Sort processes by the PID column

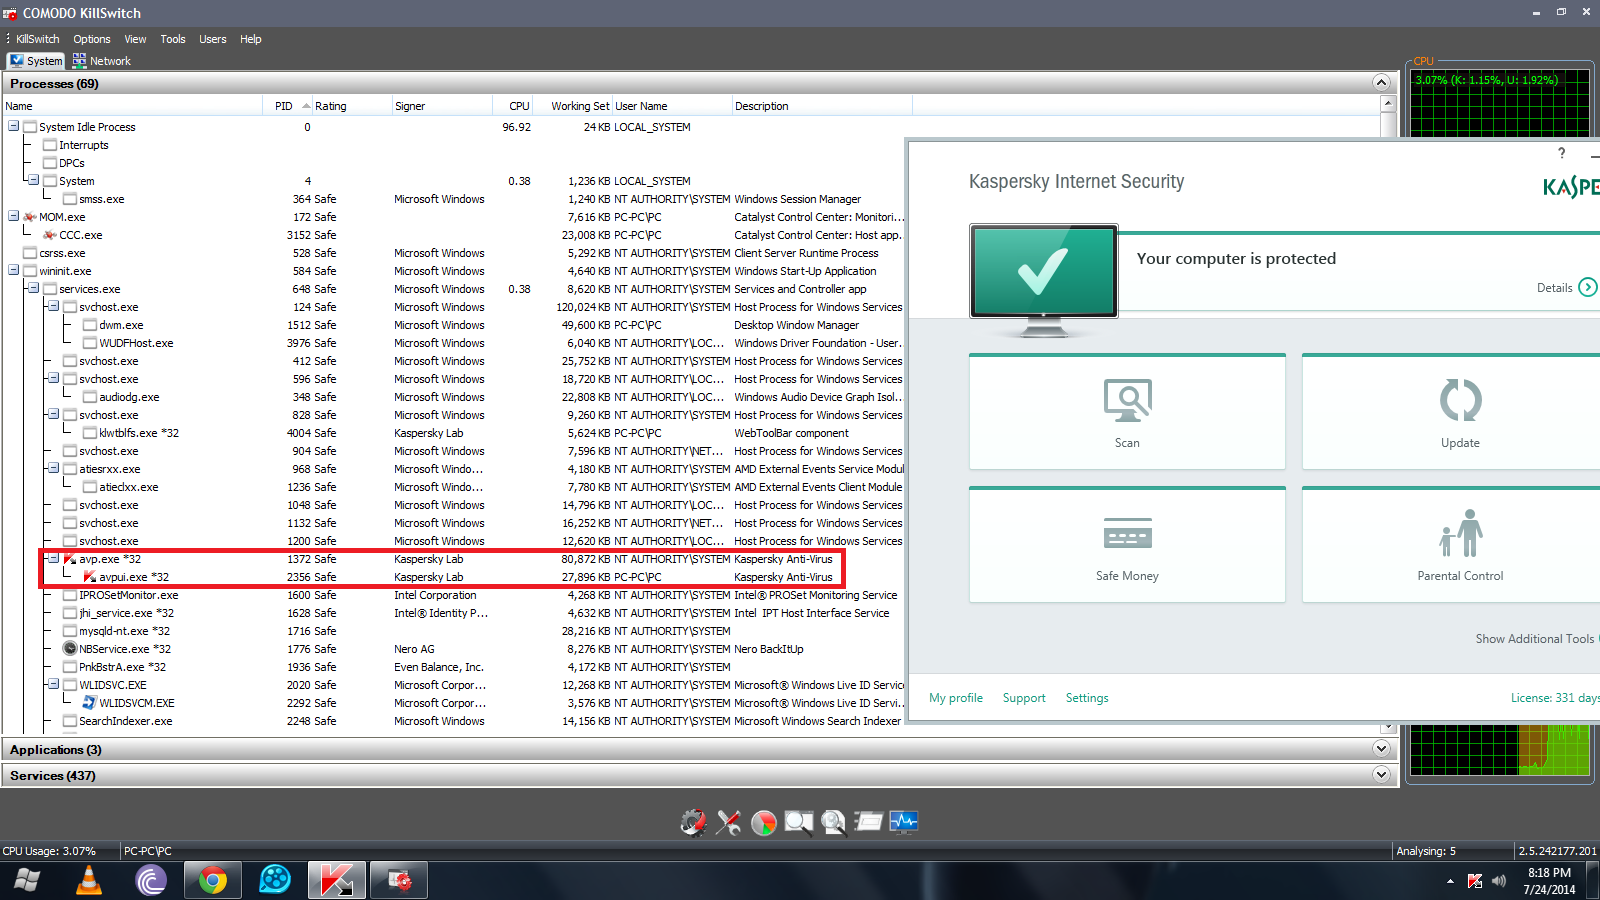[x=287, y=106]
